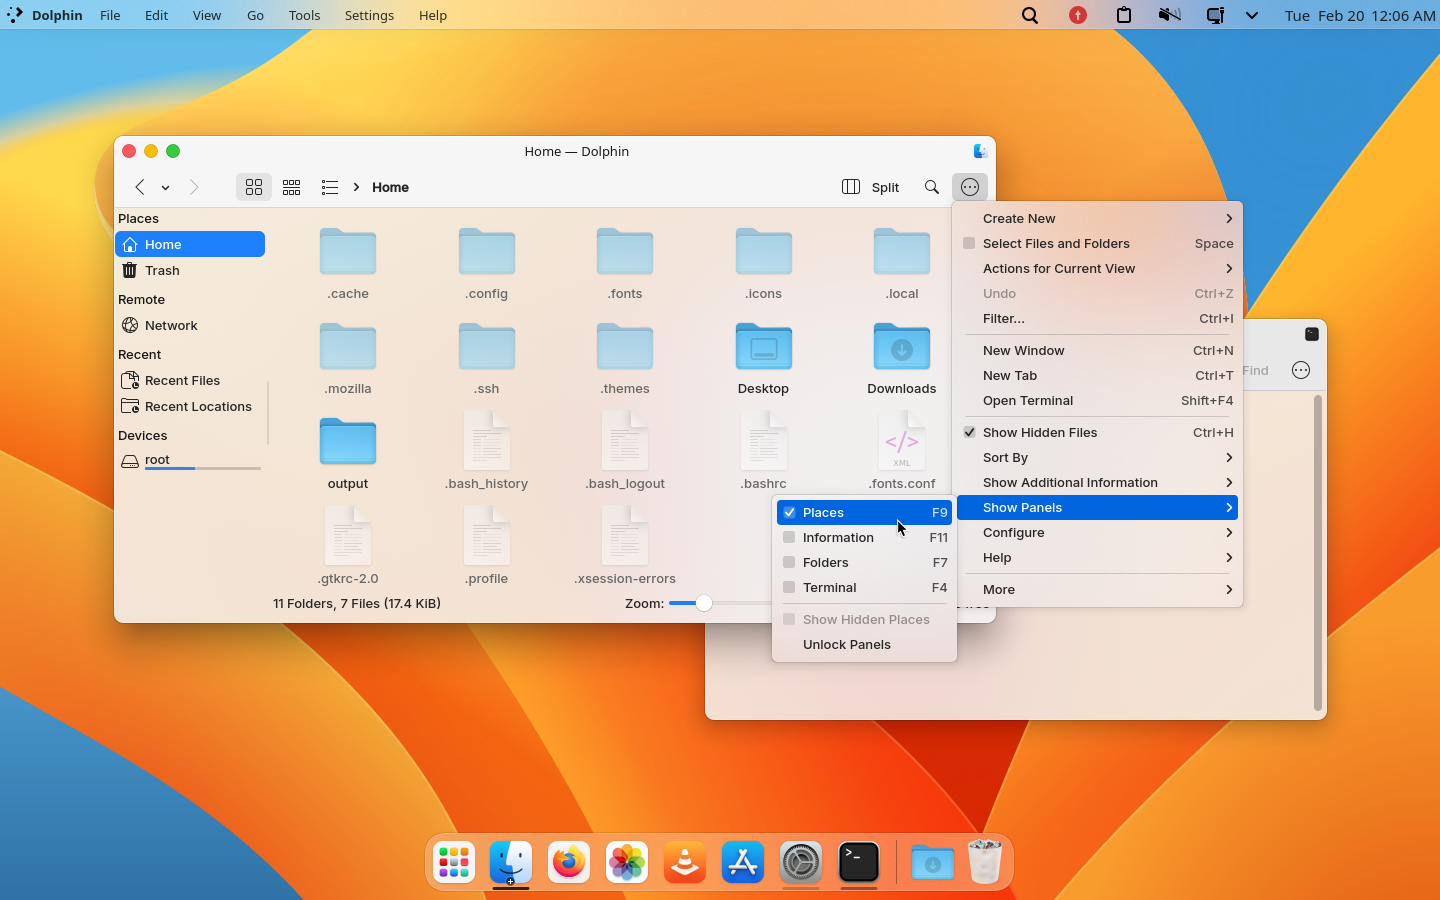
Task: Enable the Terminal panel
Action: pyautogui.click(x=864, y=587)
